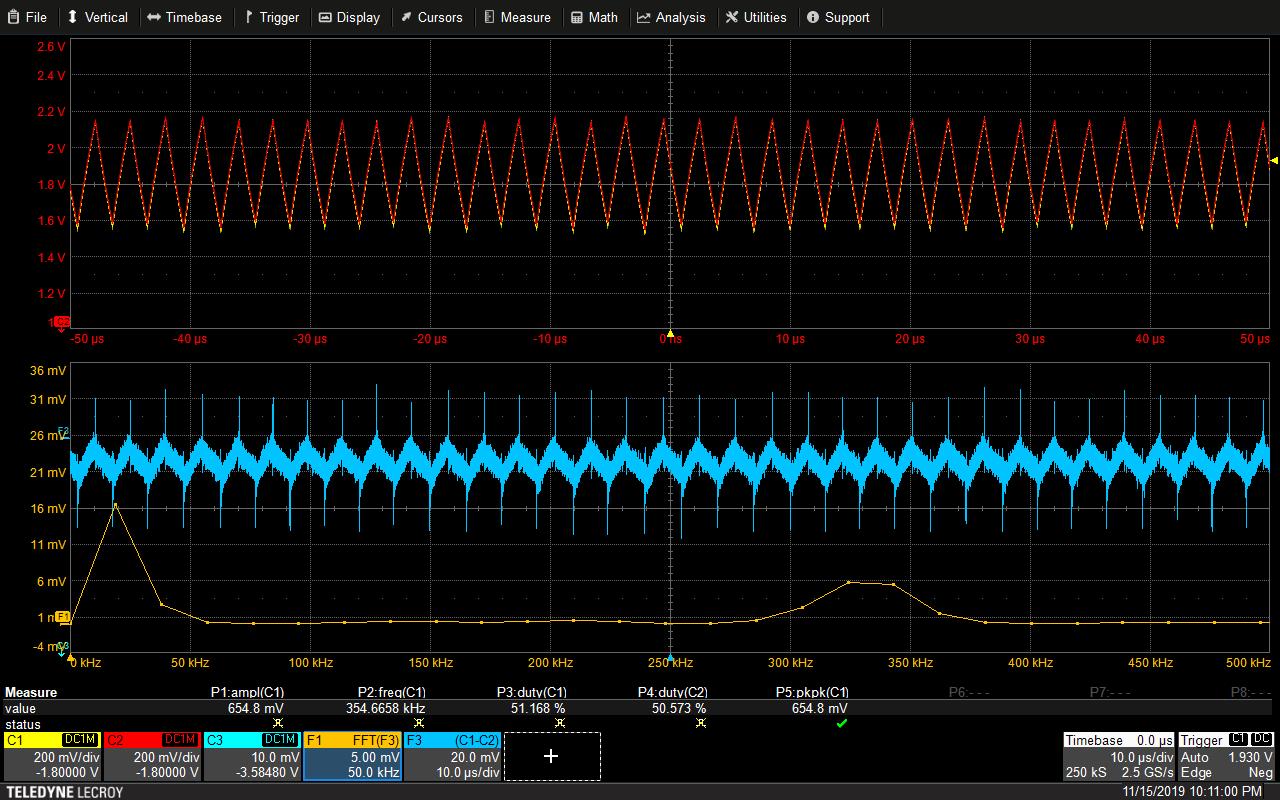
Task: Select the F3 (C1-C2) math descriptor box
Action: 452,756
